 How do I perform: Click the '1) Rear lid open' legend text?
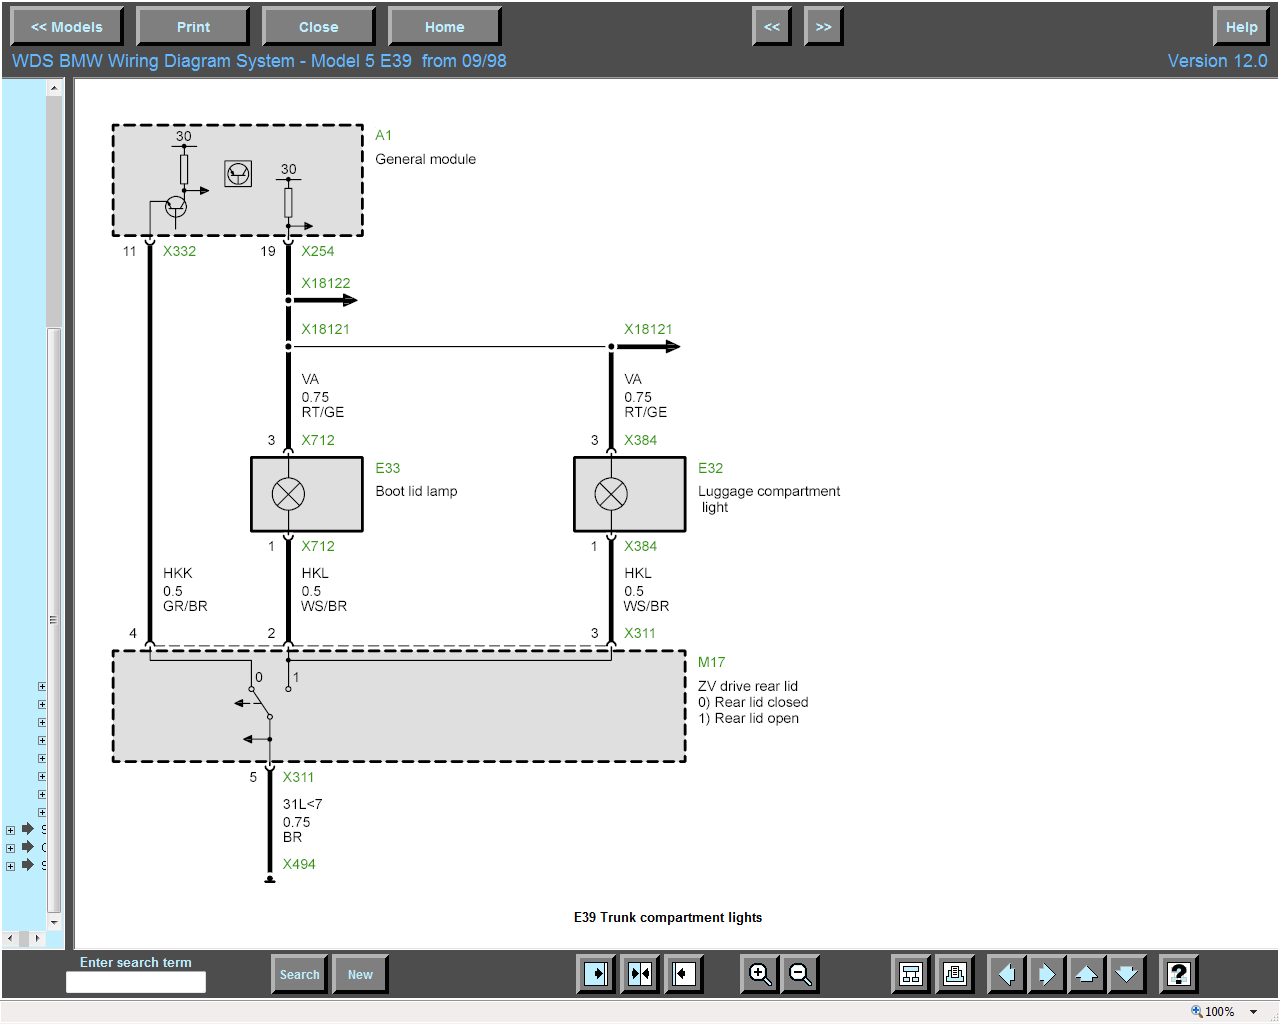tap(748, 718)
